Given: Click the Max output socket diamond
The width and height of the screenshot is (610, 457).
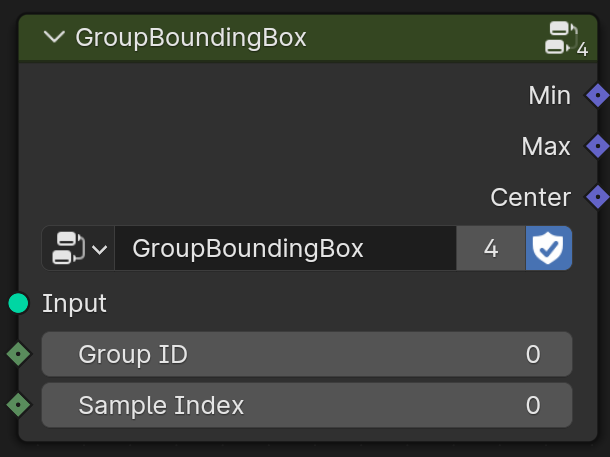Looking at the screenshot, I should (597, 146).
